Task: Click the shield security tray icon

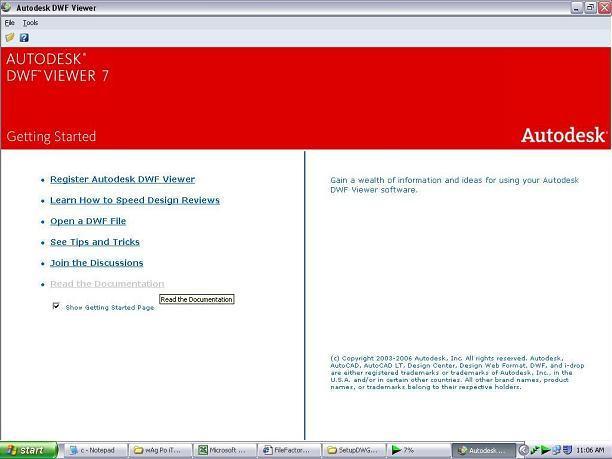Action: click(x=568, y=450)
